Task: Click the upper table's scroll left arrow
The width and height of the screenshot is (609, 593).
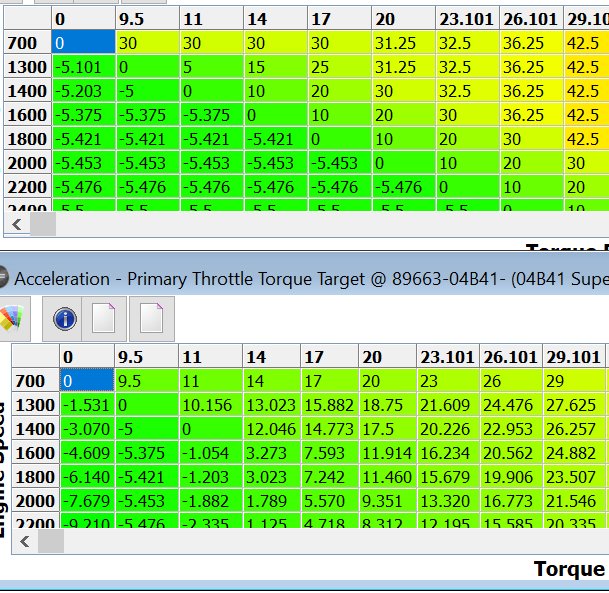Action: pyautogui.click(x=17, y=224)
